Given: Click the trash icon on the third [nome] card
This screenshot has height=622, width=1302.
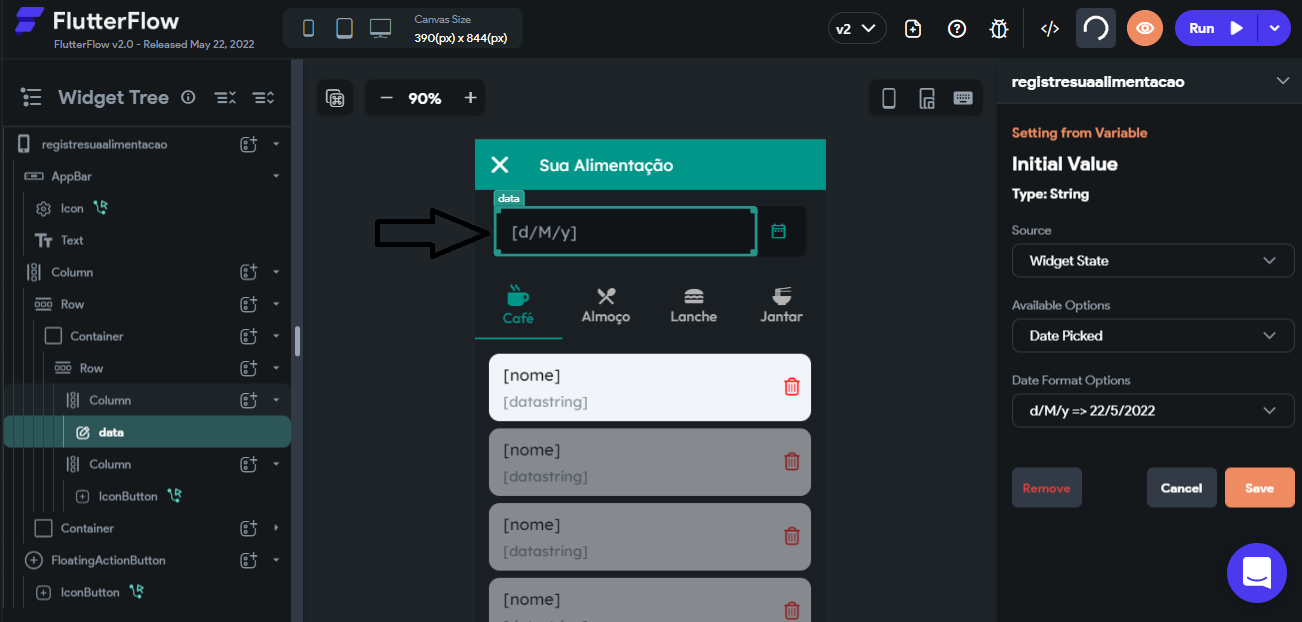Looking at the screenshot, I should click(x=792, y=536).
